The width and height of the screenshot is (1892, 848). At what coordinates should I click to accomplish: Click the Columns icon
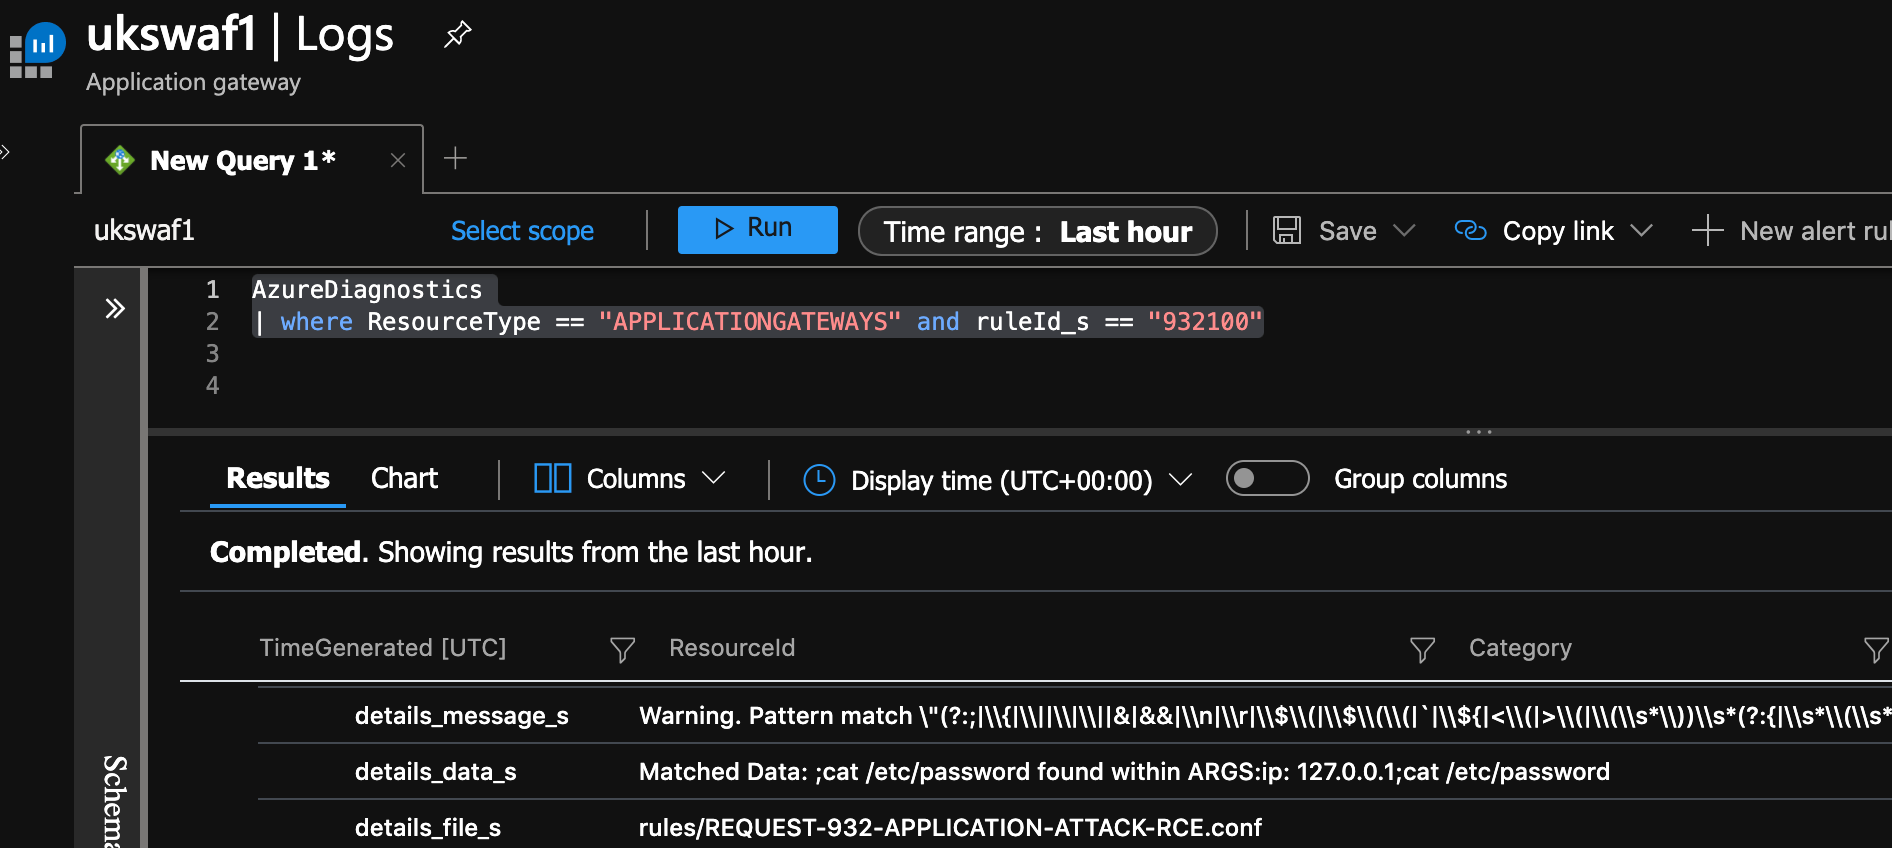(552, 478)
